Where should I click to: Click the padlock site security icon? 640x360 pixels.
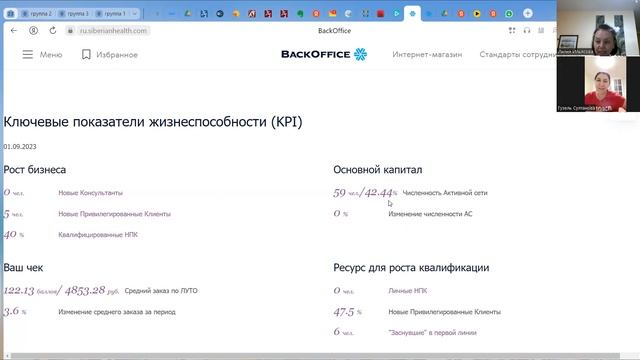[70, 31]
